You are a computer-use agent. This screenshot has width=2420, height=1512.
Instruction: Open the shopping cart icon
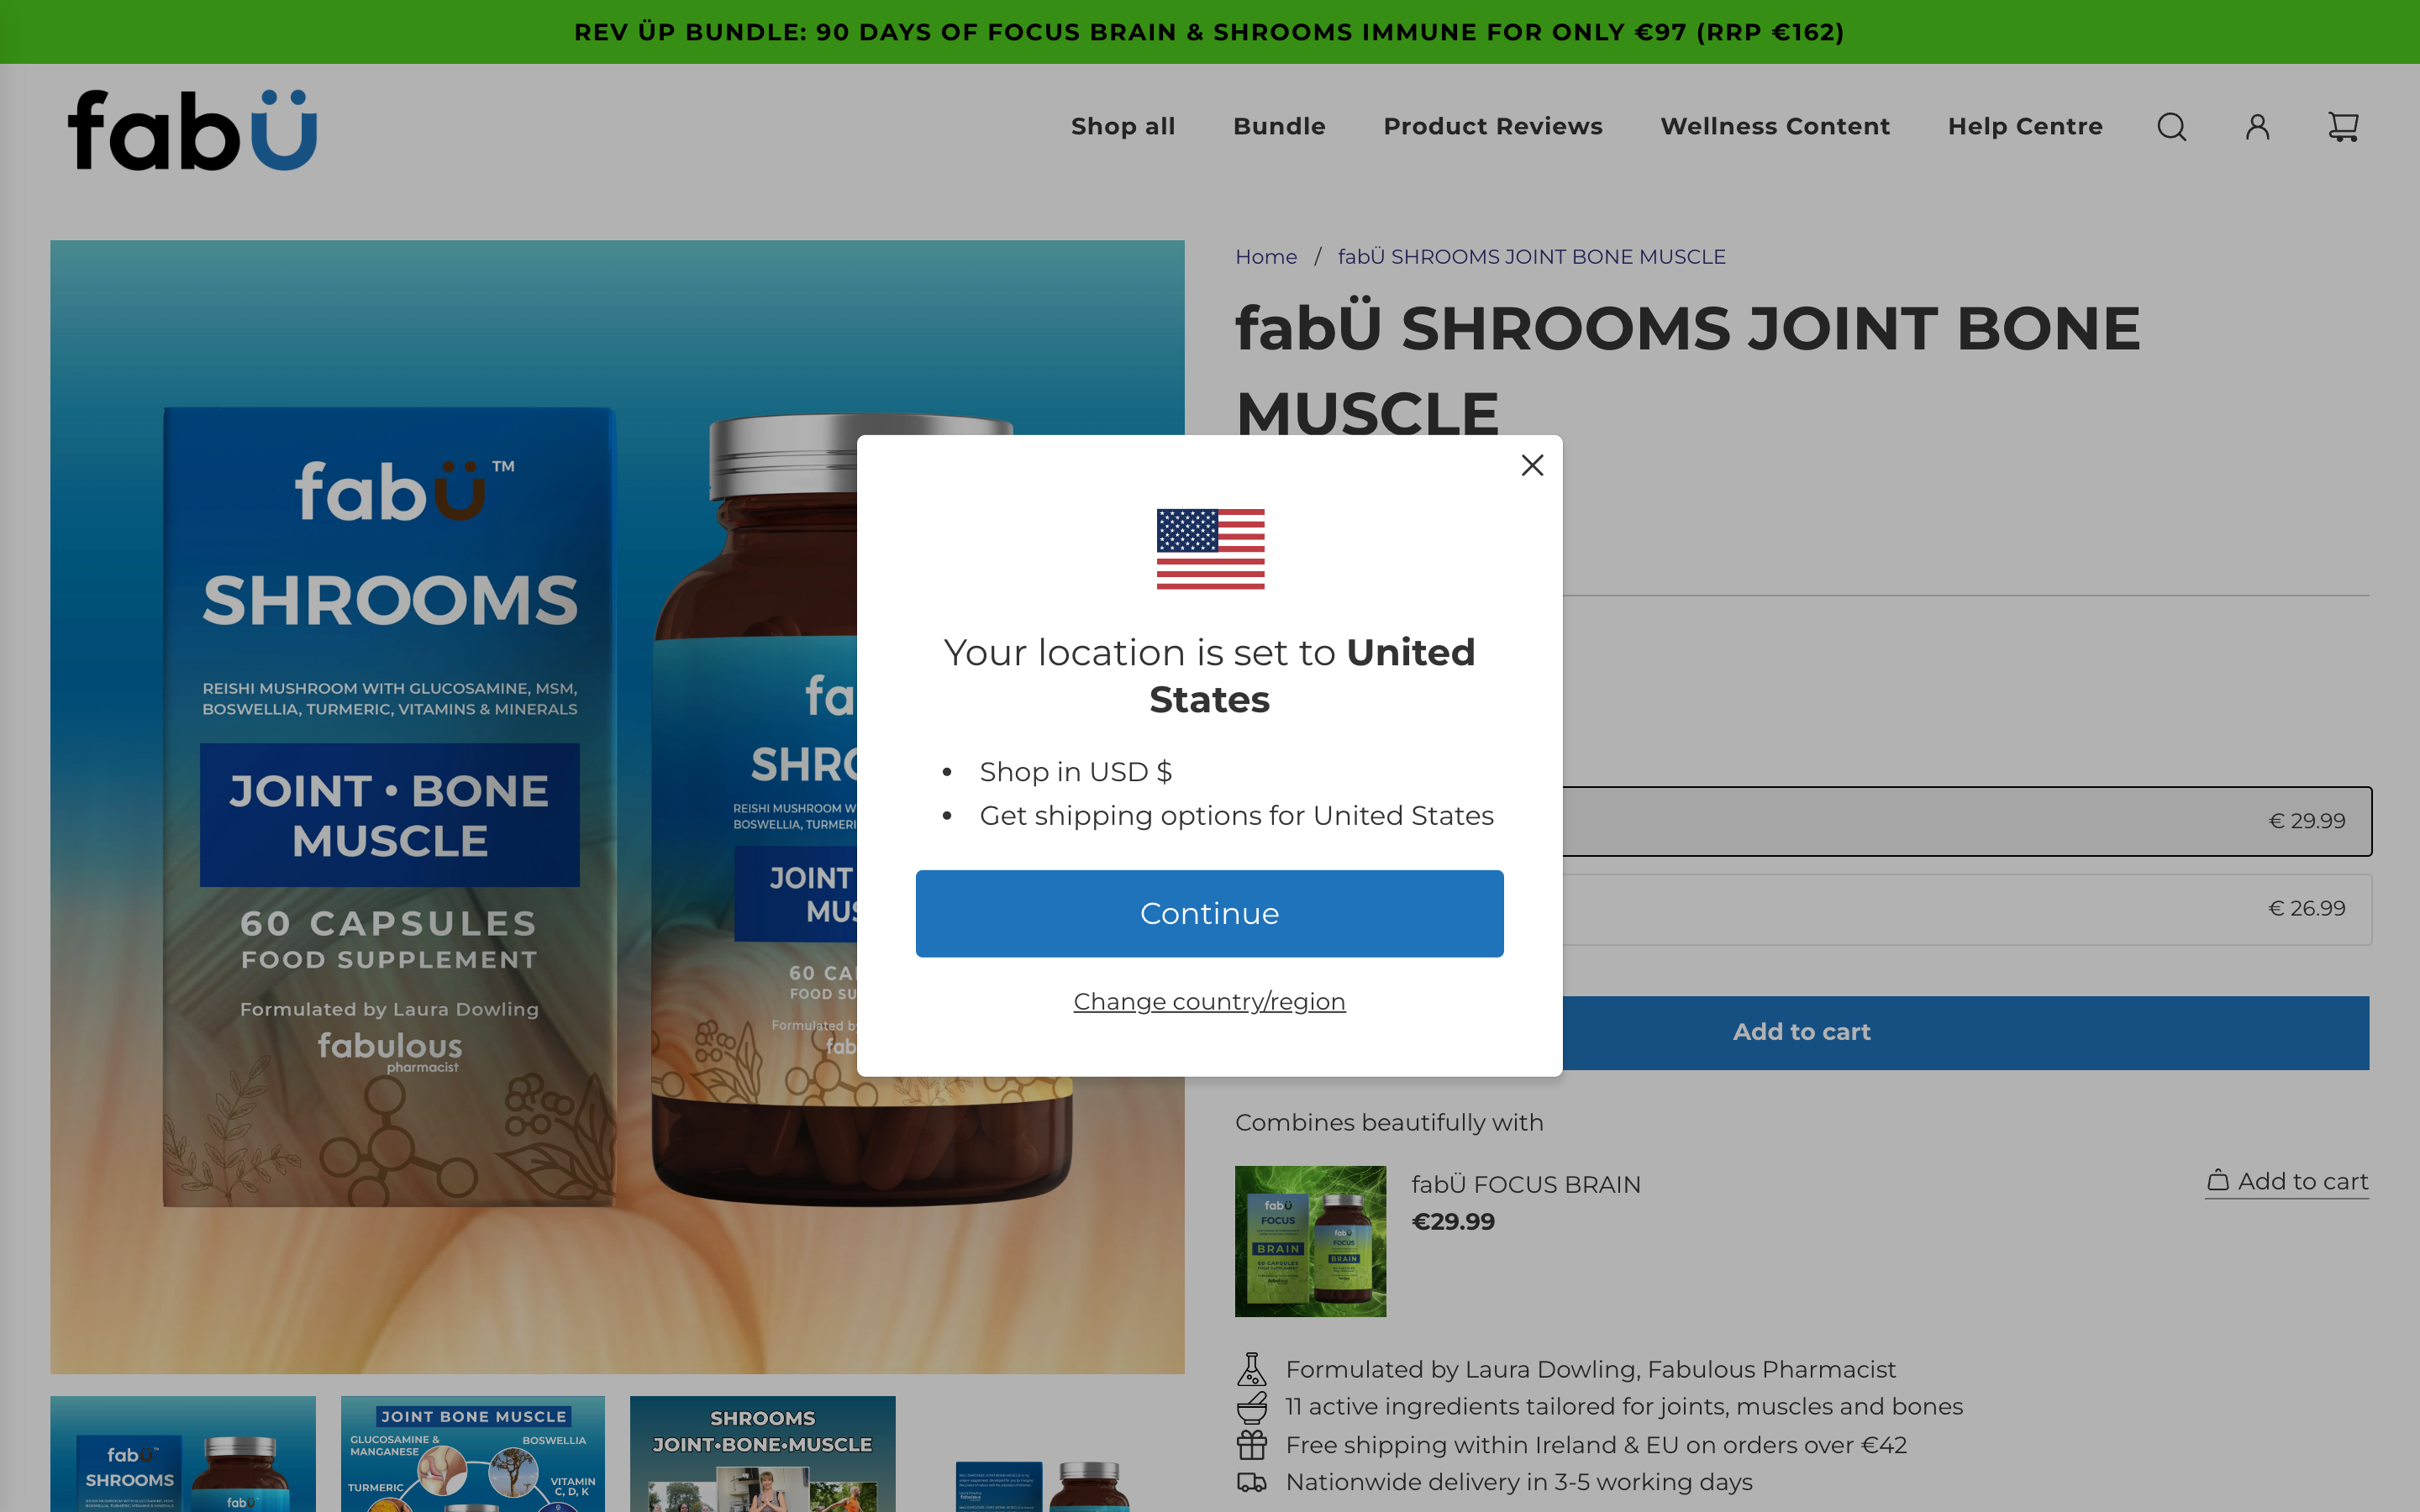(x=2343, y=127)
